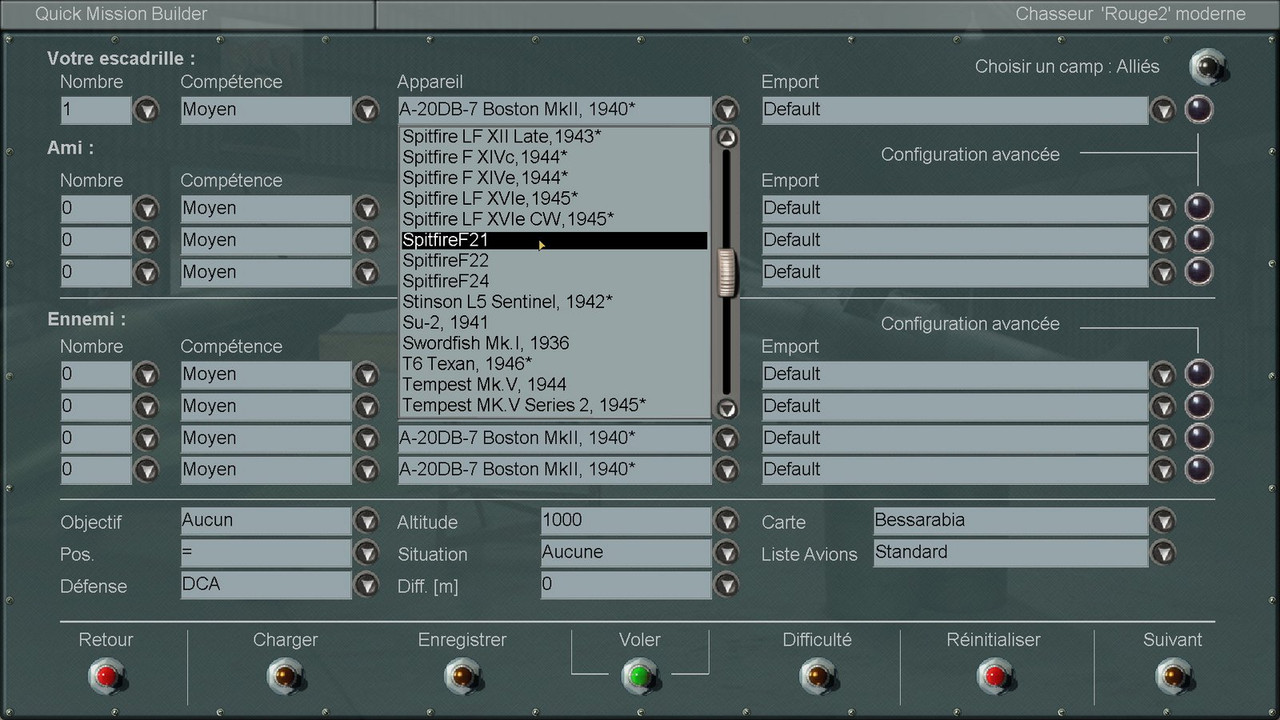The width and height of the screenshot is (1280, 720).
Task: Select Spitfire LF XII Late, 1943* in list
Action: tap(554, 136)
